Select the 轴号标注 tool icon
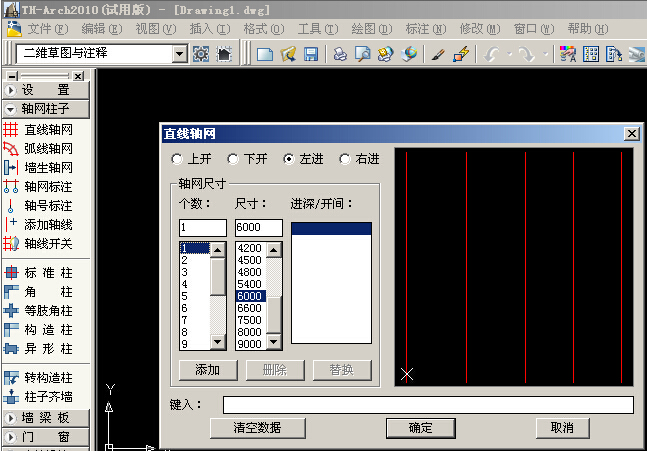The image size is (647, 451). [11, 205]
